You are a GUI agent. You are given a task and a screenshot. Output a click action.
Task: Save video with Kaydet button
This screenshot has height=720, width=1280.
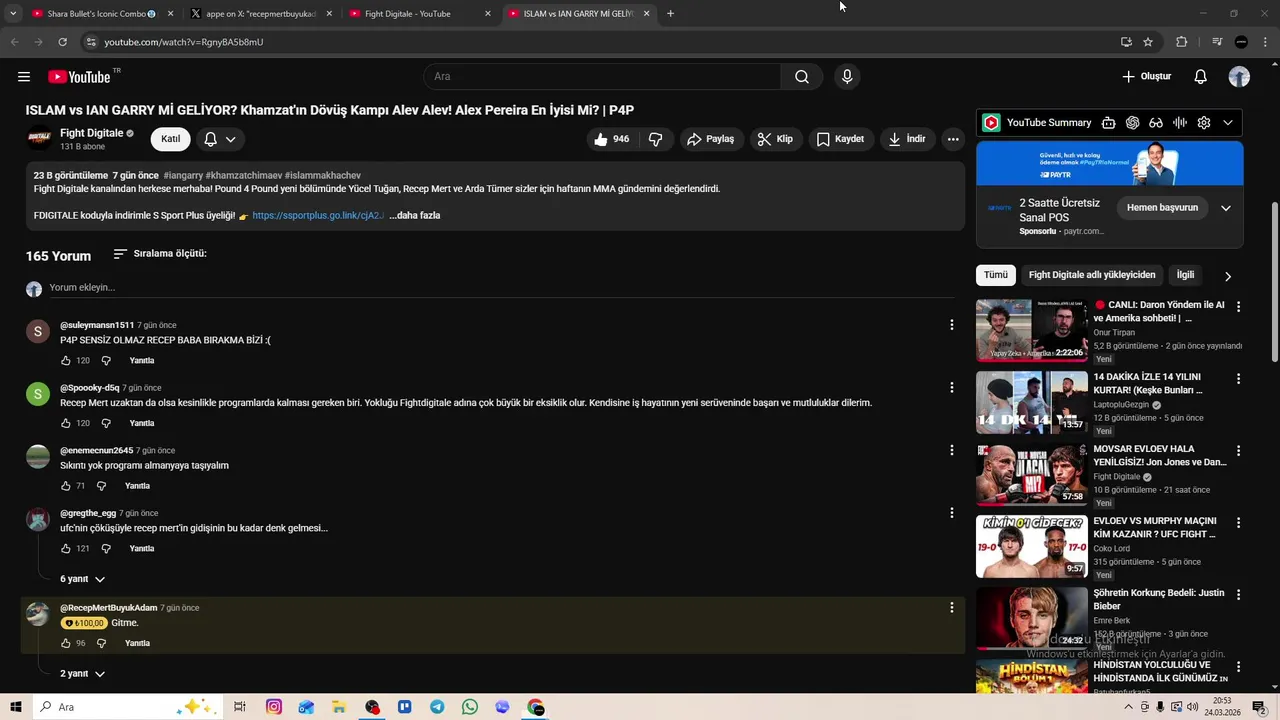tap(840, 139)
